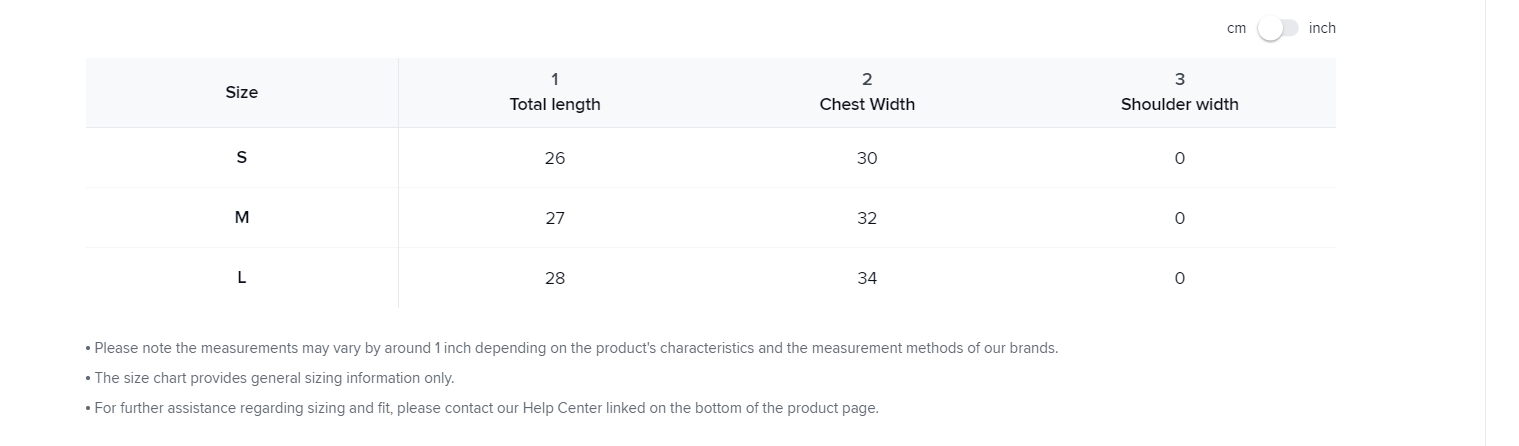Click chest width value 34 for size L
This screenshot has height=446, width=1519.
click(x=867, y=278)
